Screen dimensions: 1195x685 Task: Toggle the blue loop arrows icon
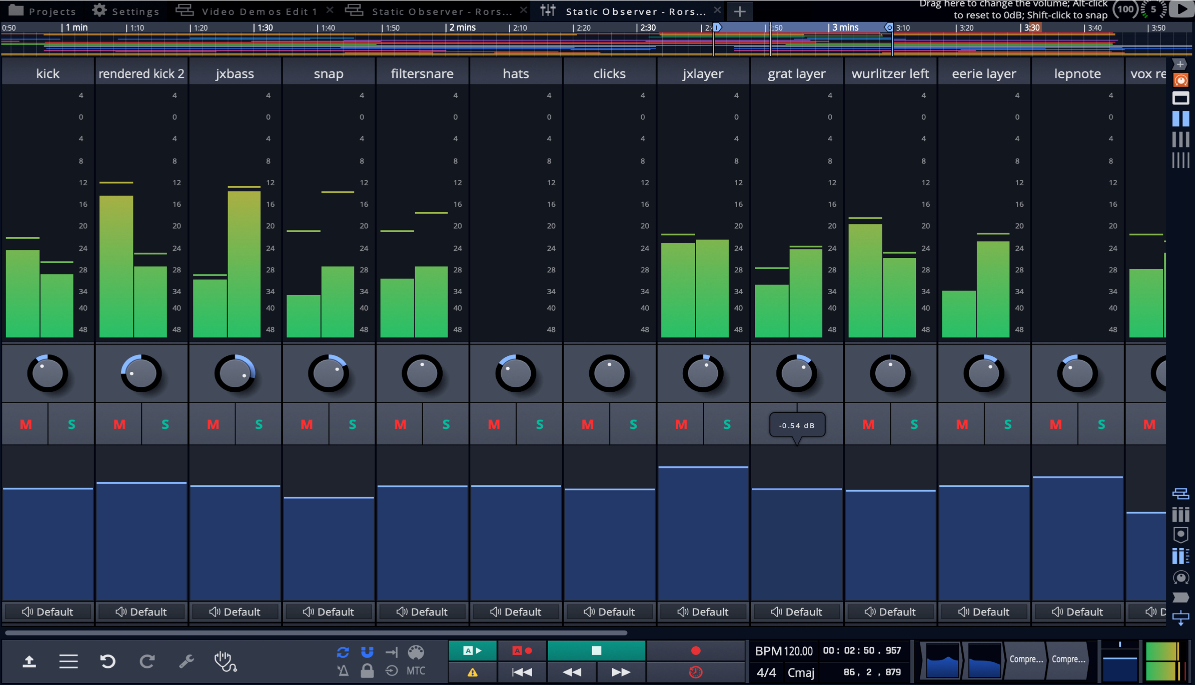(343, 652)
